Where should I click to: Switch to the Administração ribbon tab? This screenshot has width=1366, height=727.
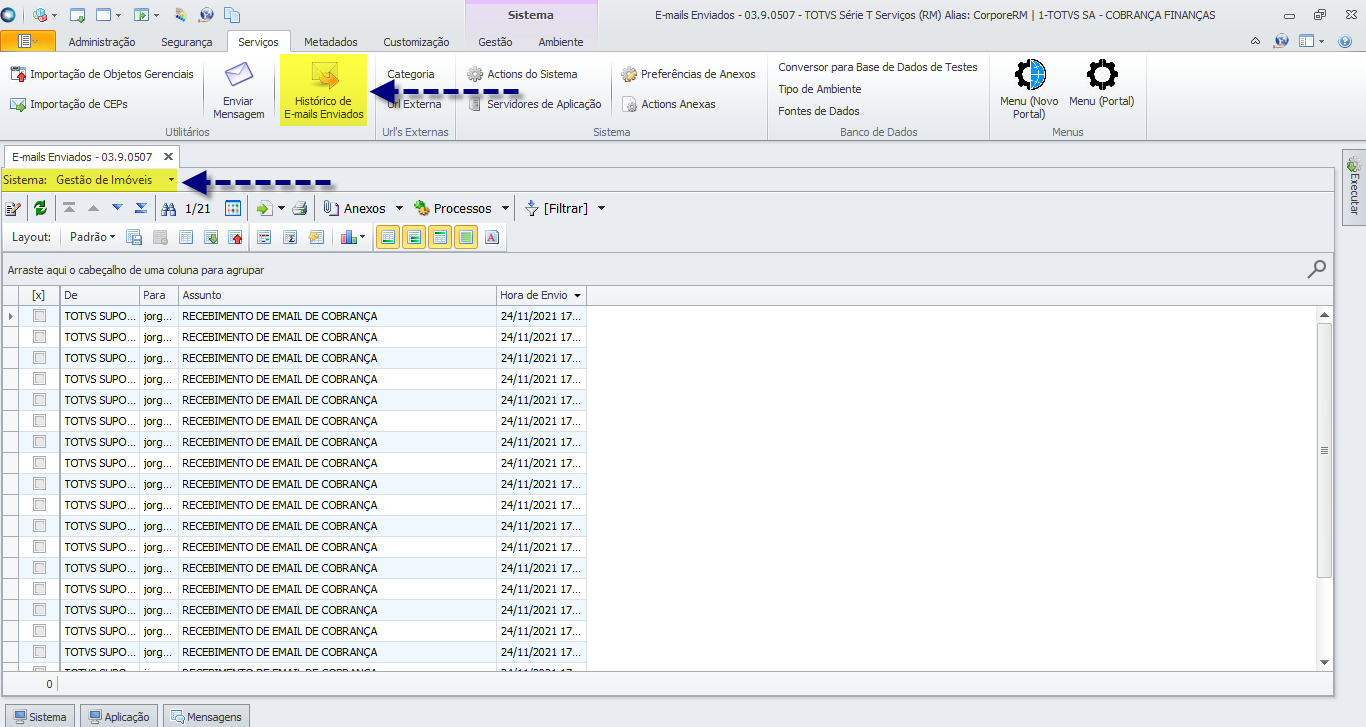pyautogui.click(x=102, y=42)
